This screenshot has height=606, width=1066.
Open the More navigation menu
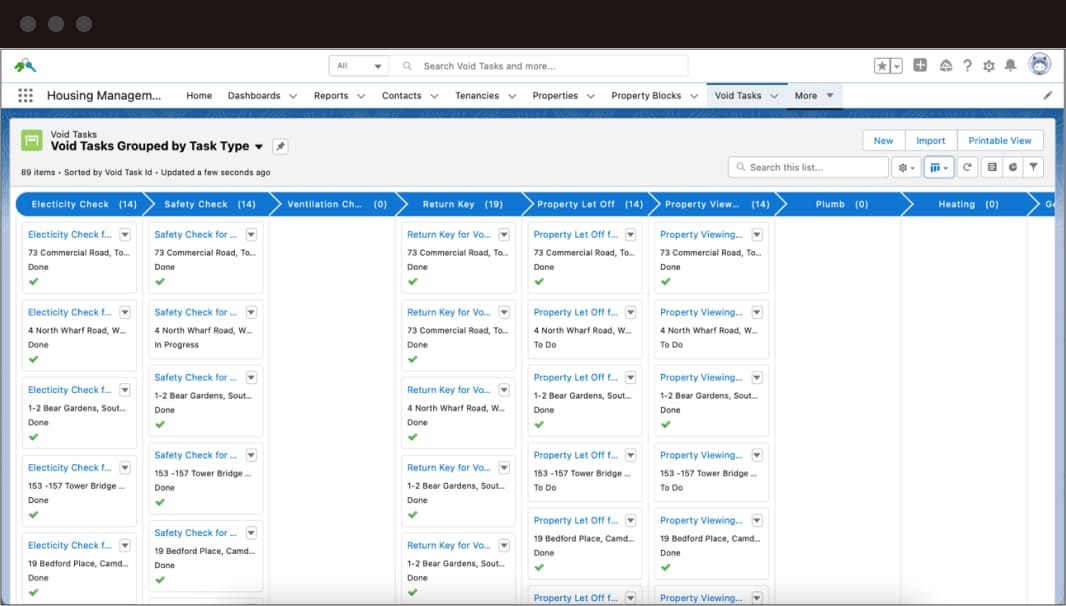pyautogui.click(x=814, y=95)
